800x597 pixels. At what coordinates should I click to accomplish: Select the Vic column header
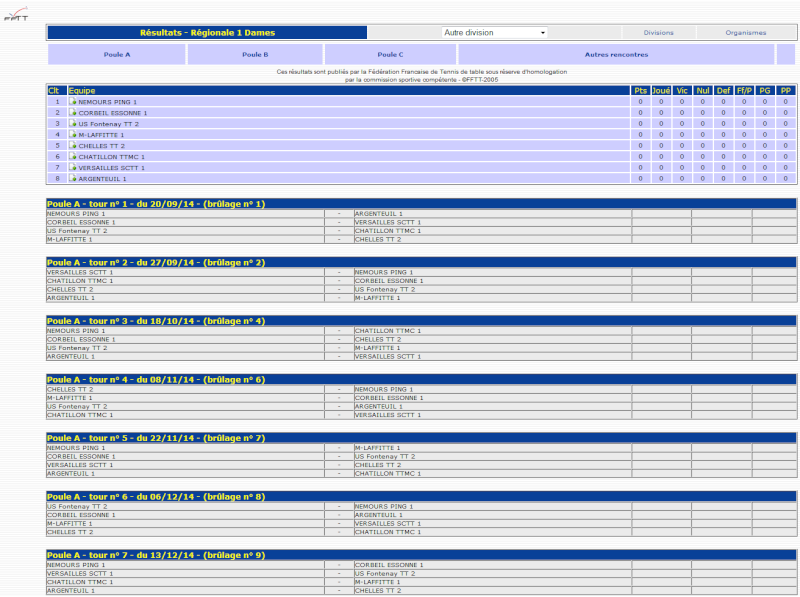coord(682,91)
